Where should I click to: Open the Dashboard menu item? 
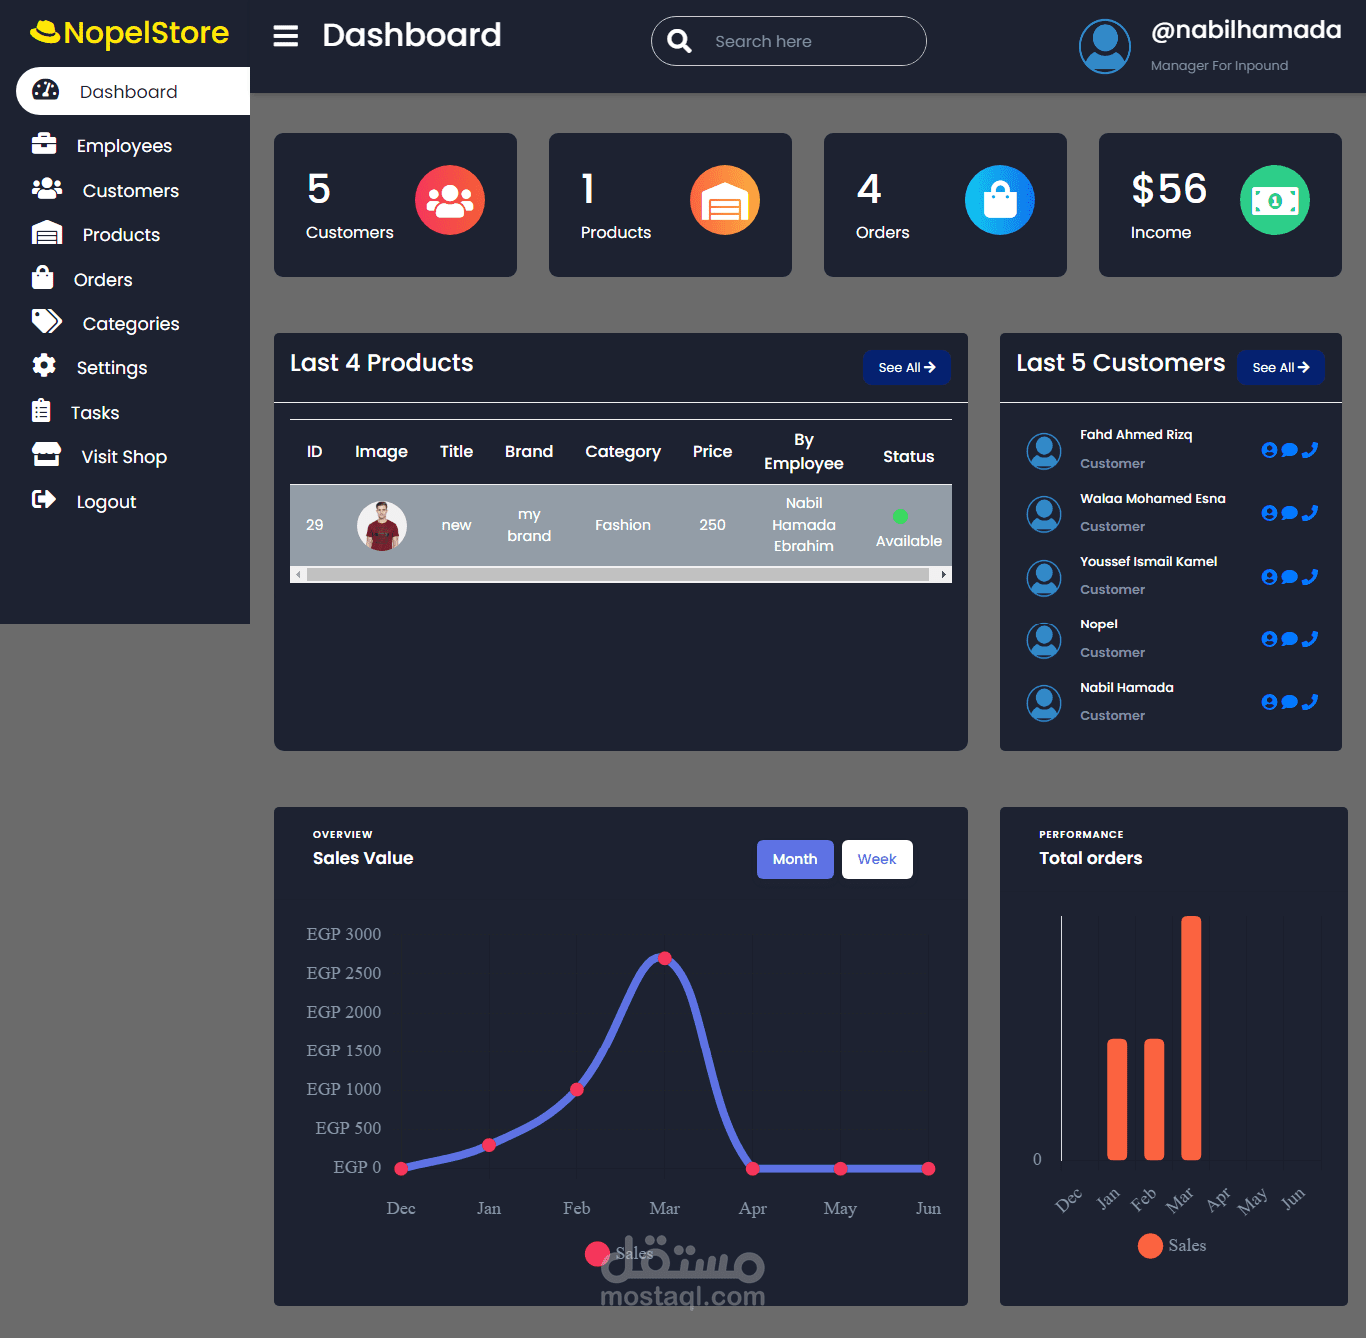point(133,91)
